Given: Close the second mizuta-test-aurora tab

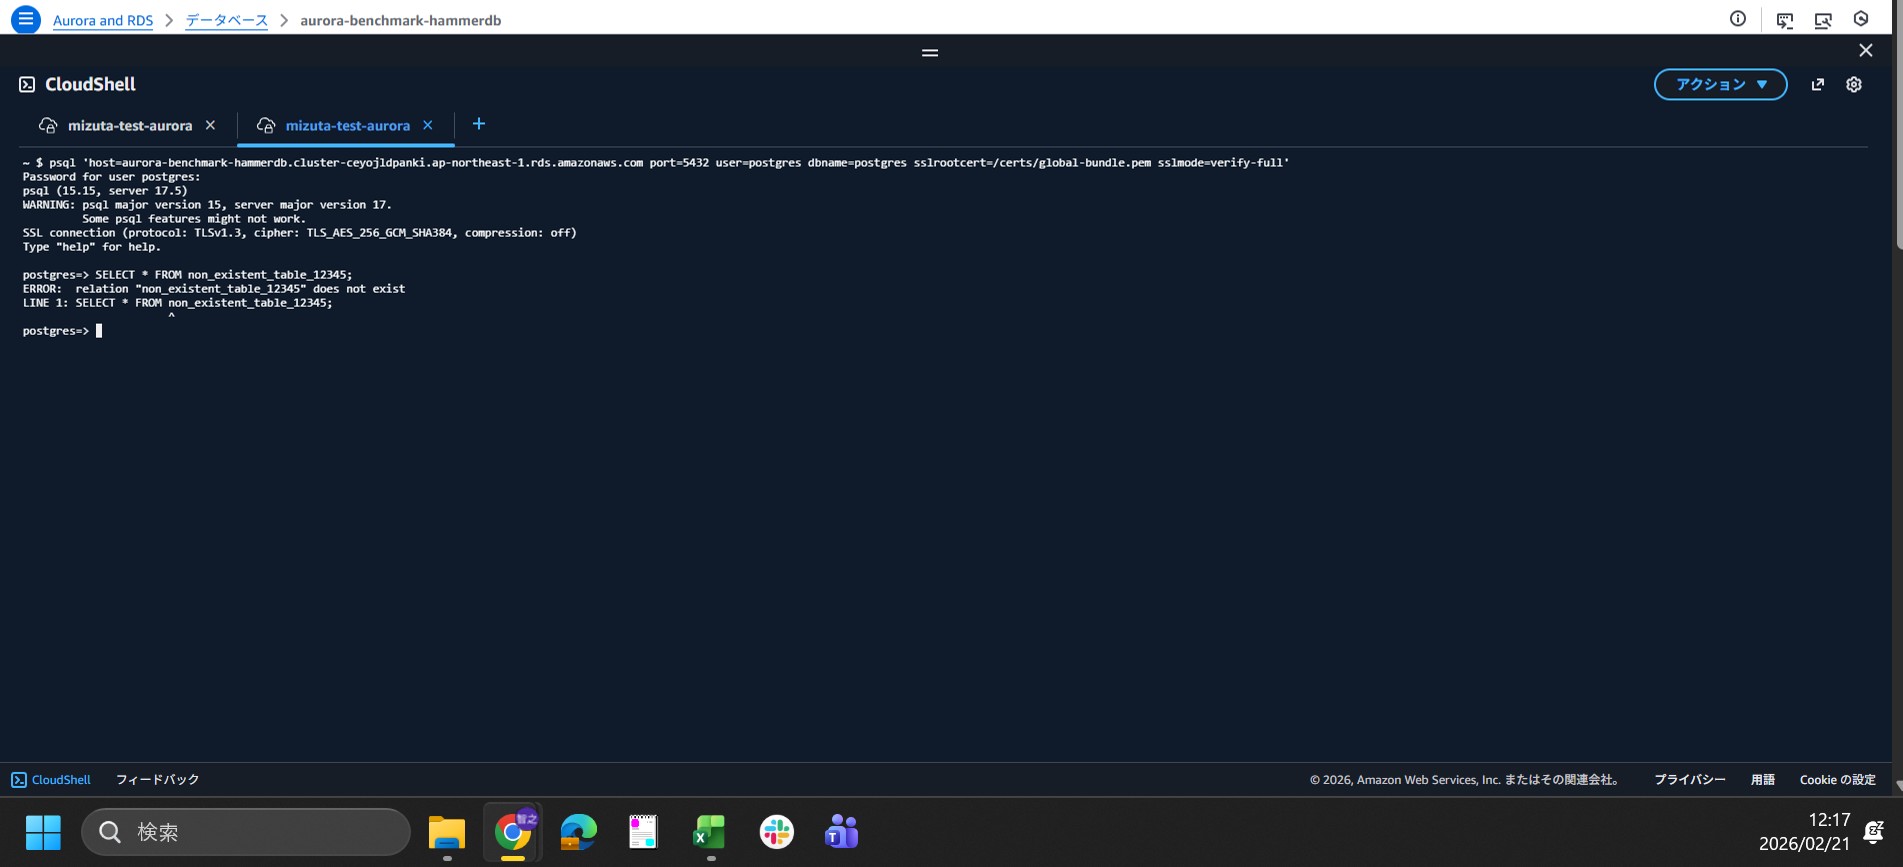Looking at the screenshot, I should (427, 125).
